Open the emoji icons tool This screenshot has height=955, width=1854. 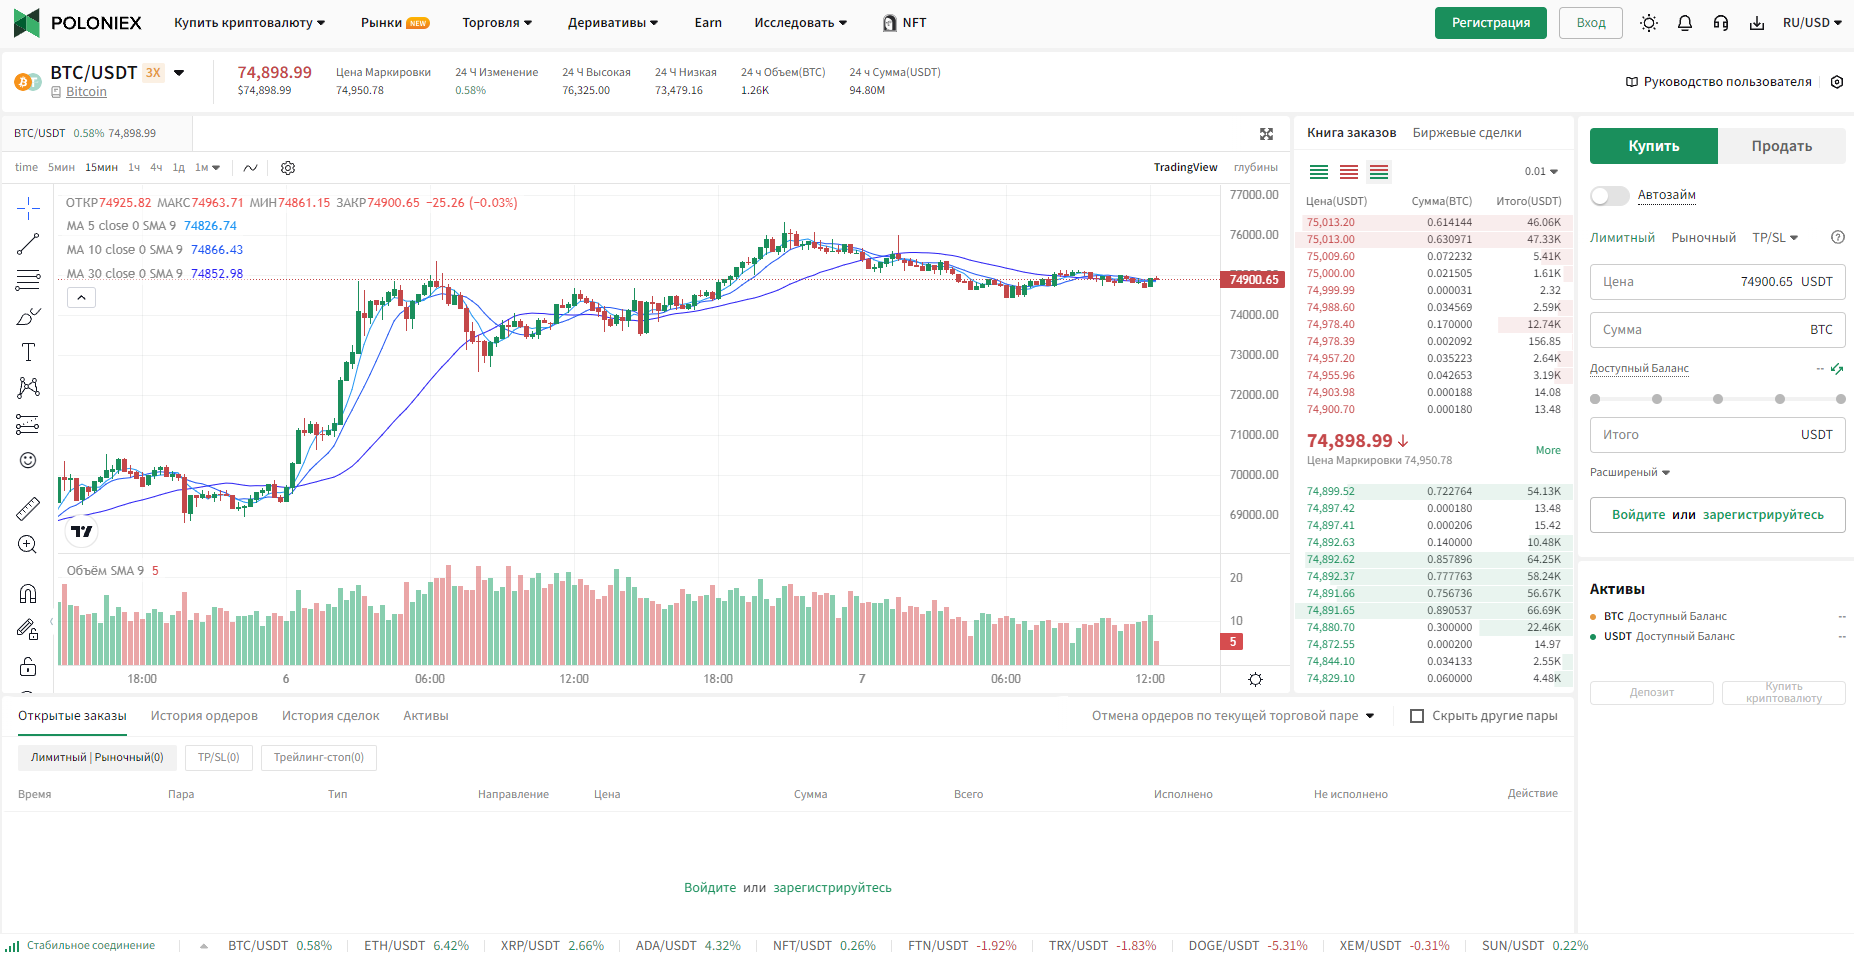(28, 460)
